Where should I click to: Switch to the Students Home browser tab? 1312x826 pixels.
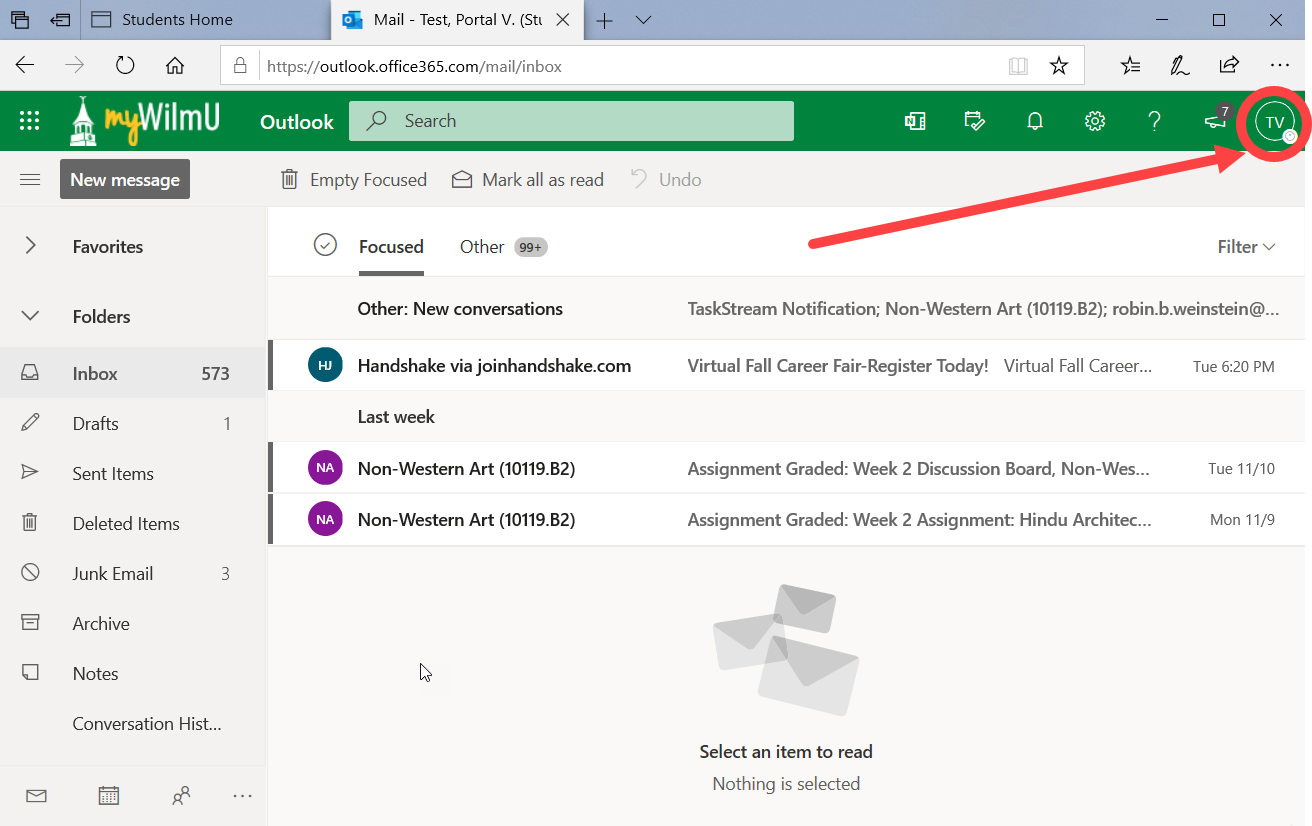click(x=207, y=20)
